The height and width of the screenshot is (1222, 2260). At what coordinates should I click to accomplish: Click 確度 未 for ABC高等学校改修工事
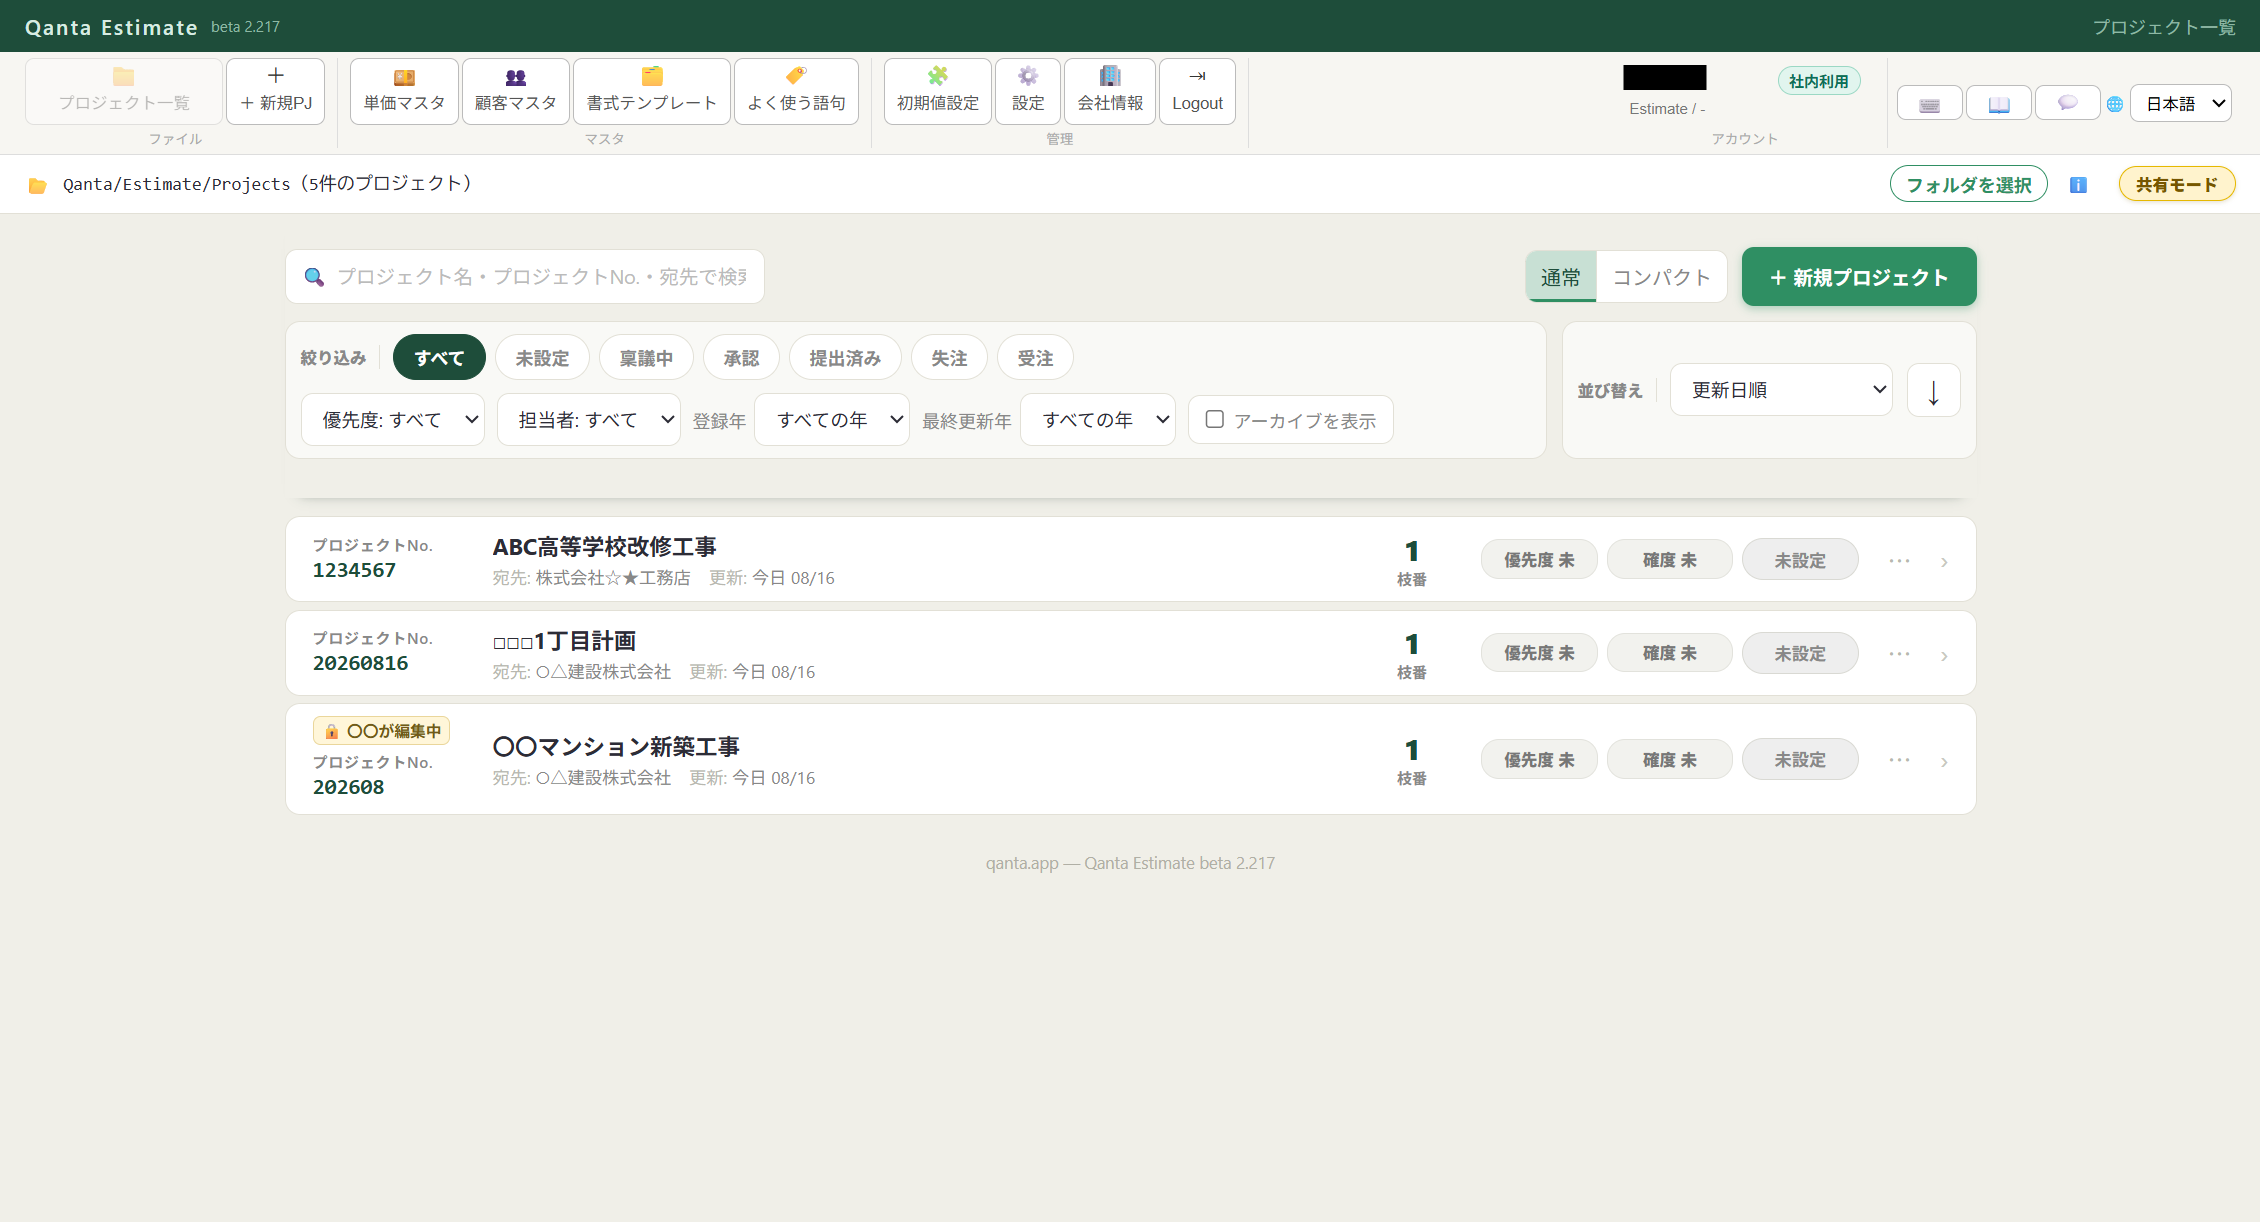click(1669, 560)
